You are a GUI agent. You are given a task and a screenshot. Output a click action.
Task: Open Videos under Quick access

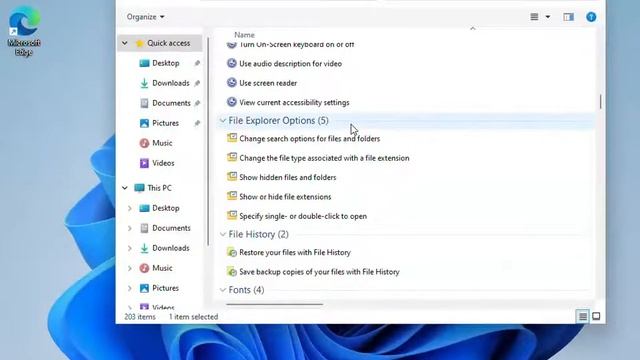click(x=163, y=163)
